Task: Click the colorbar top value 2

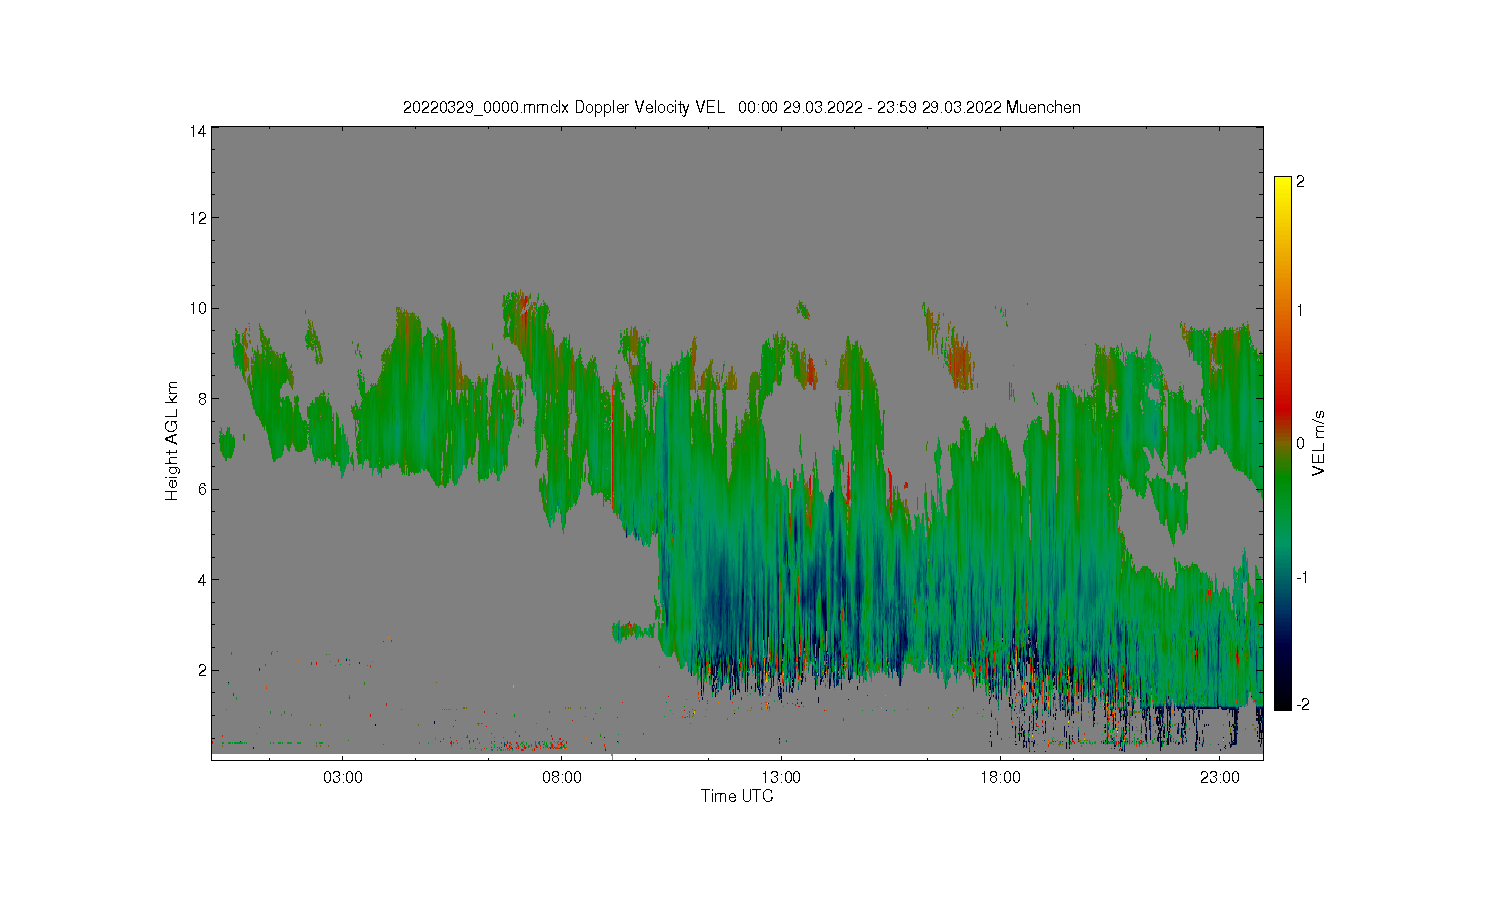Action: click(1300, 182)
